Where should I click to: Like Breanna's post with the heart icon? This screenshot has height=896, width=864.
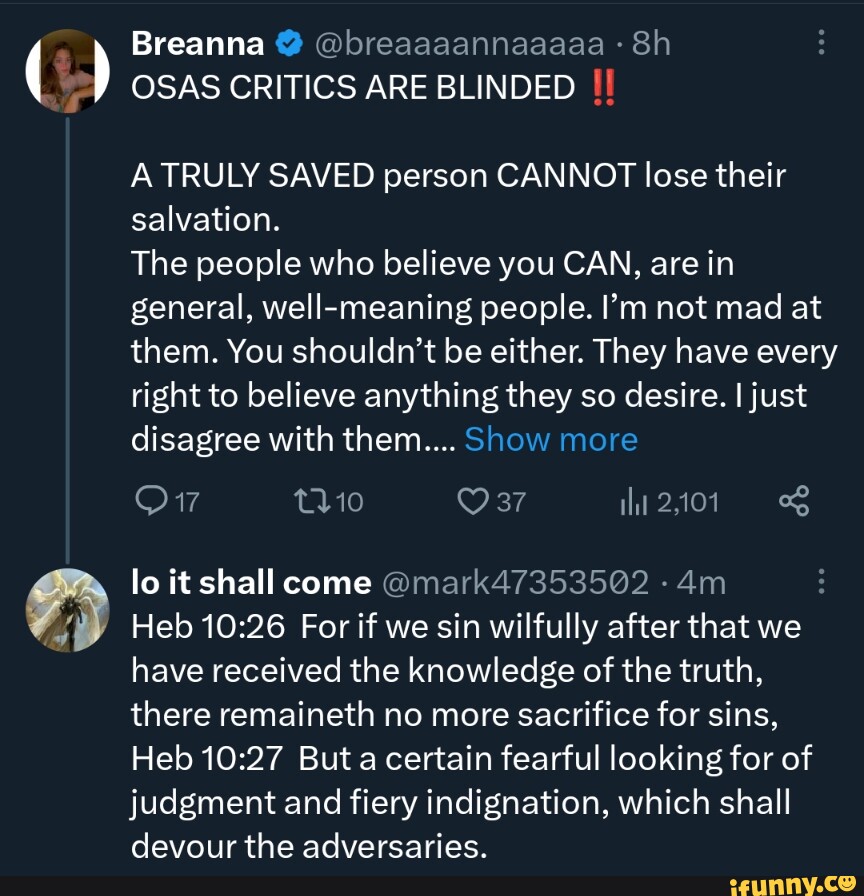468,502
